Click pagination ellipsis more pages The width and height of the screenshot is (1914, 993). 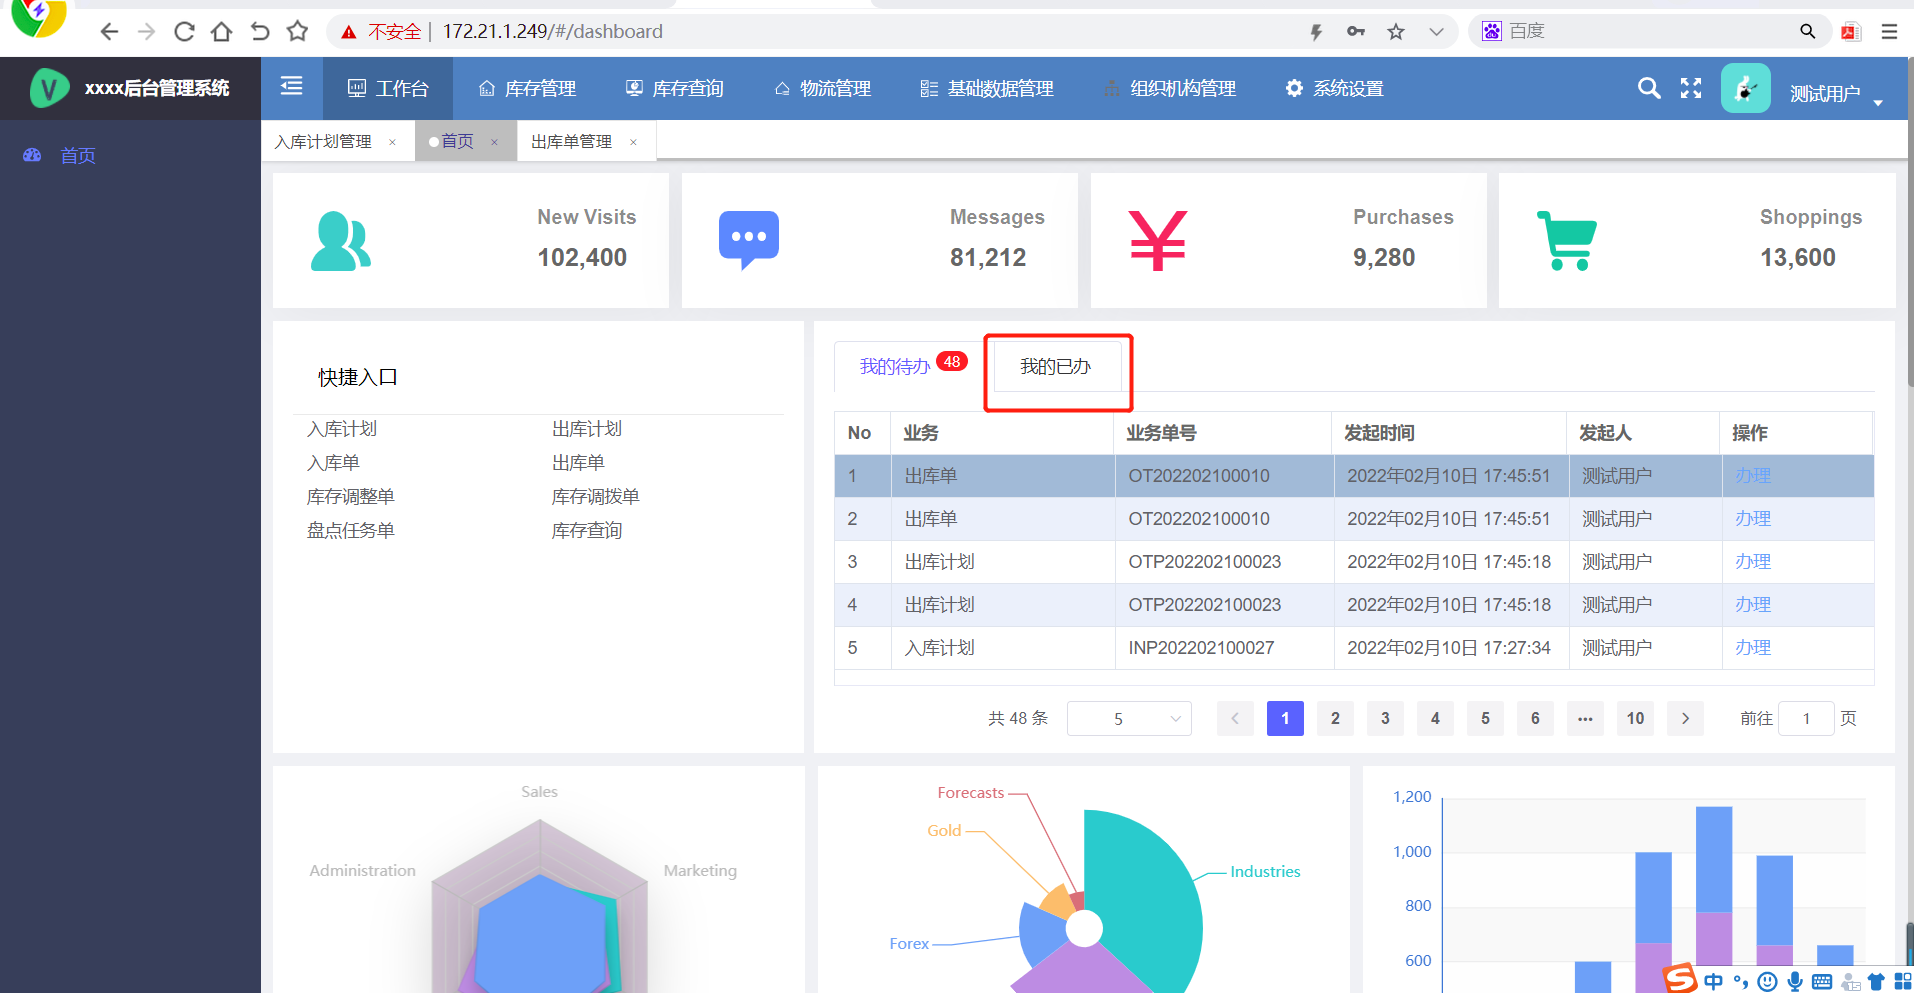[1585, 718]
